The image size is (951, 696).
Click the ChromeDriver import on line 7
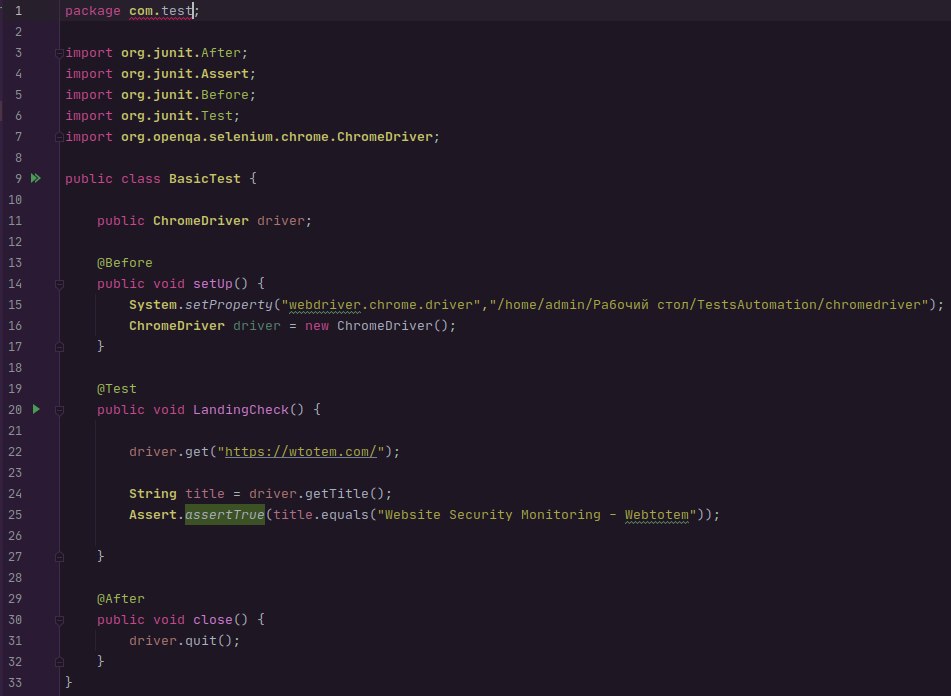252,137
